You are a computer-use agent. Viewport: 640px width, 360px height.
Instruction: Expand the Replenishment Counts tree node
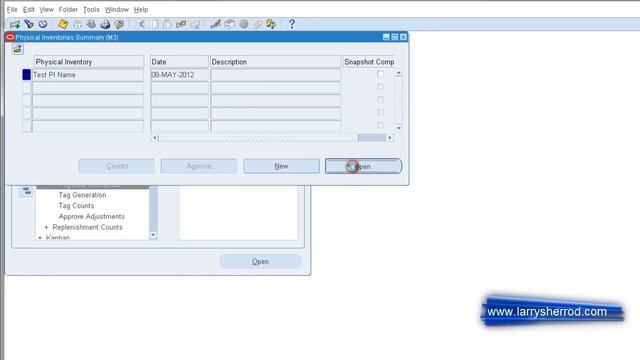tap(46, 227)
